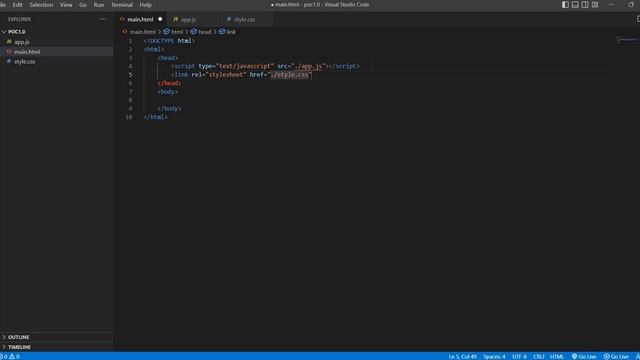
Task: Open the Help menu
Action: pyautogui.click(x=145, y=5)
